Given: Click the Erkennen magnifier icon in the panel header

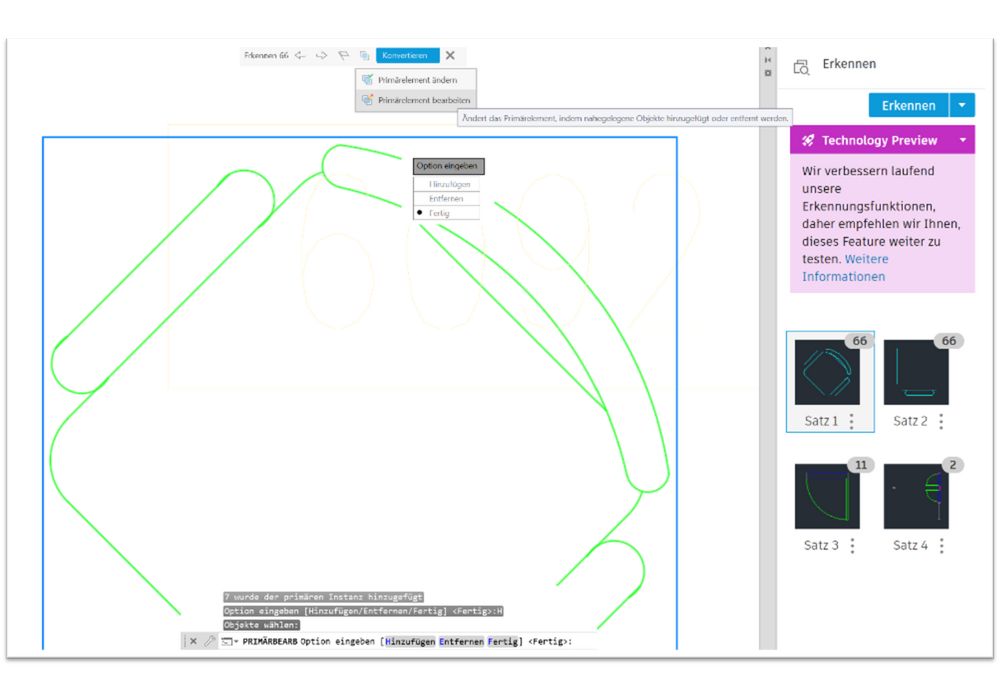Looking at the screenshot, I should pyautogui.click(x=800, y=64).
